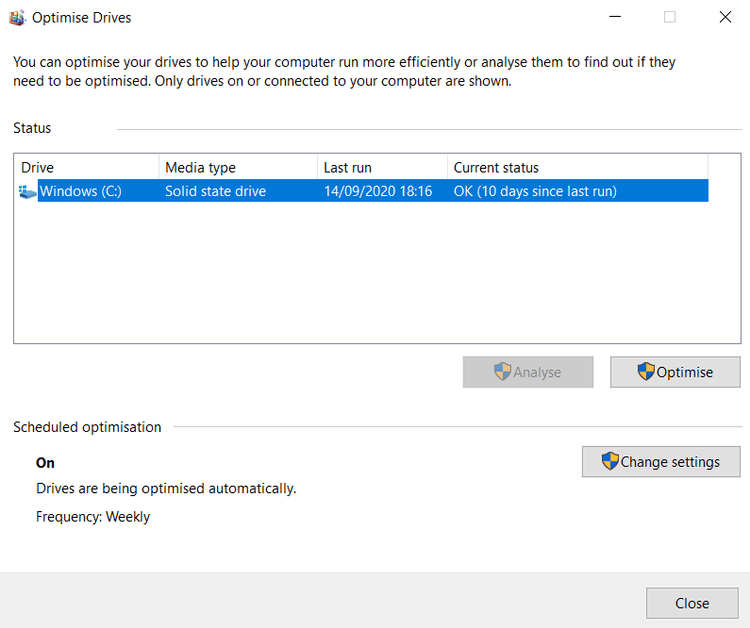
Task: Minimise the Optimise Drives window
Action: click(x=615, y=17)
